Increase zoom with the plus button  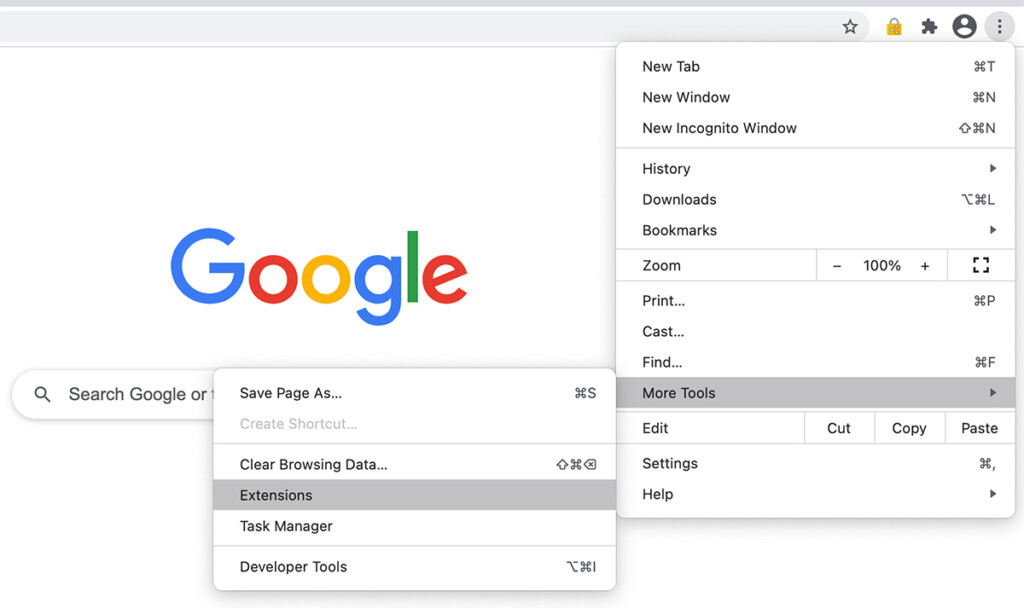(925, 266)
